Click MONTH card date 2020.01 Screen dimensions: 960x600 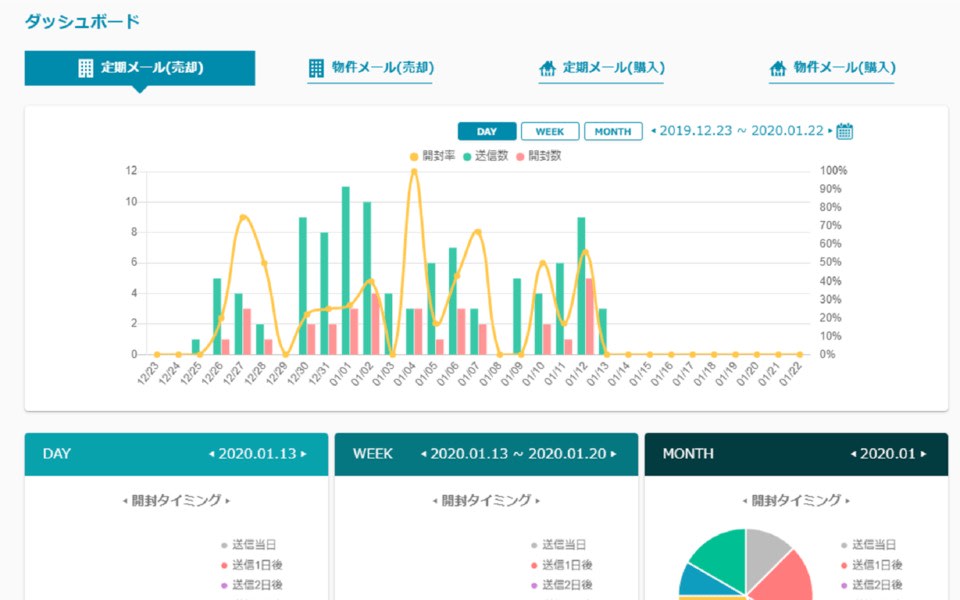(888, 454)
